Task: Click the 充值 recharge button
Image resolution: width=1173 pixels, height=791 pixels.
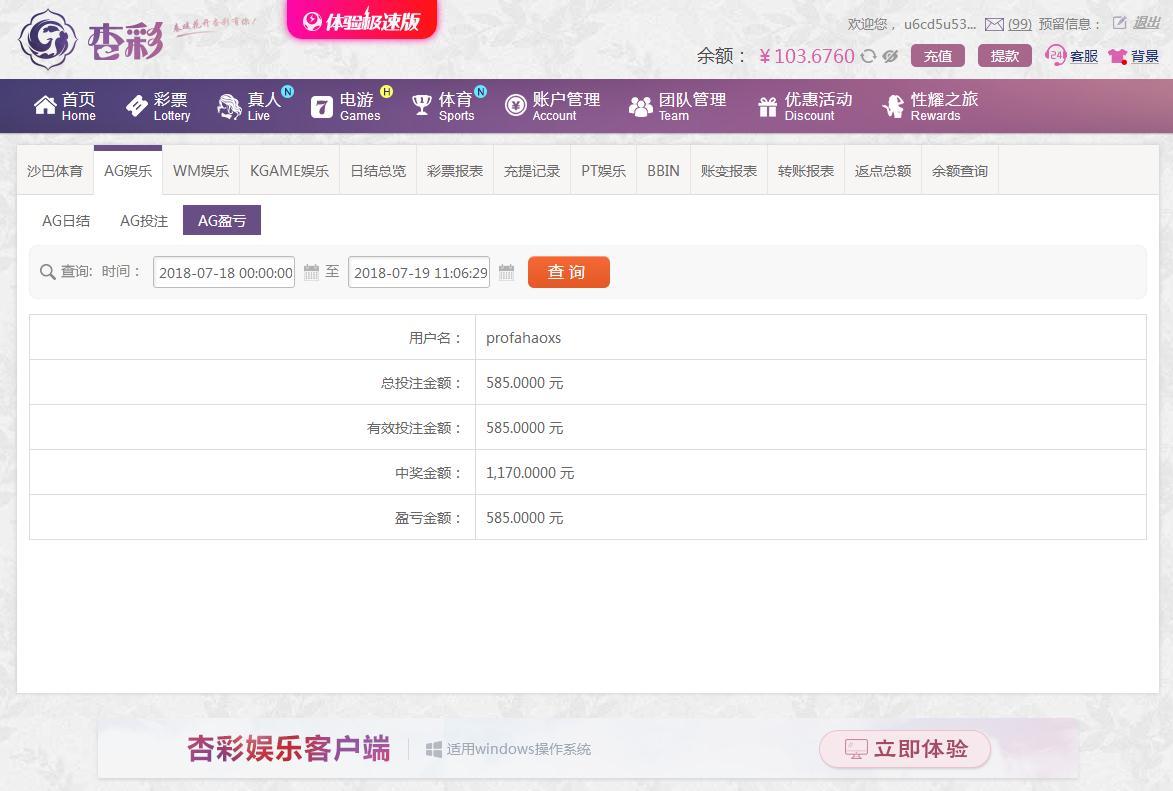Action: click(937, 56)
